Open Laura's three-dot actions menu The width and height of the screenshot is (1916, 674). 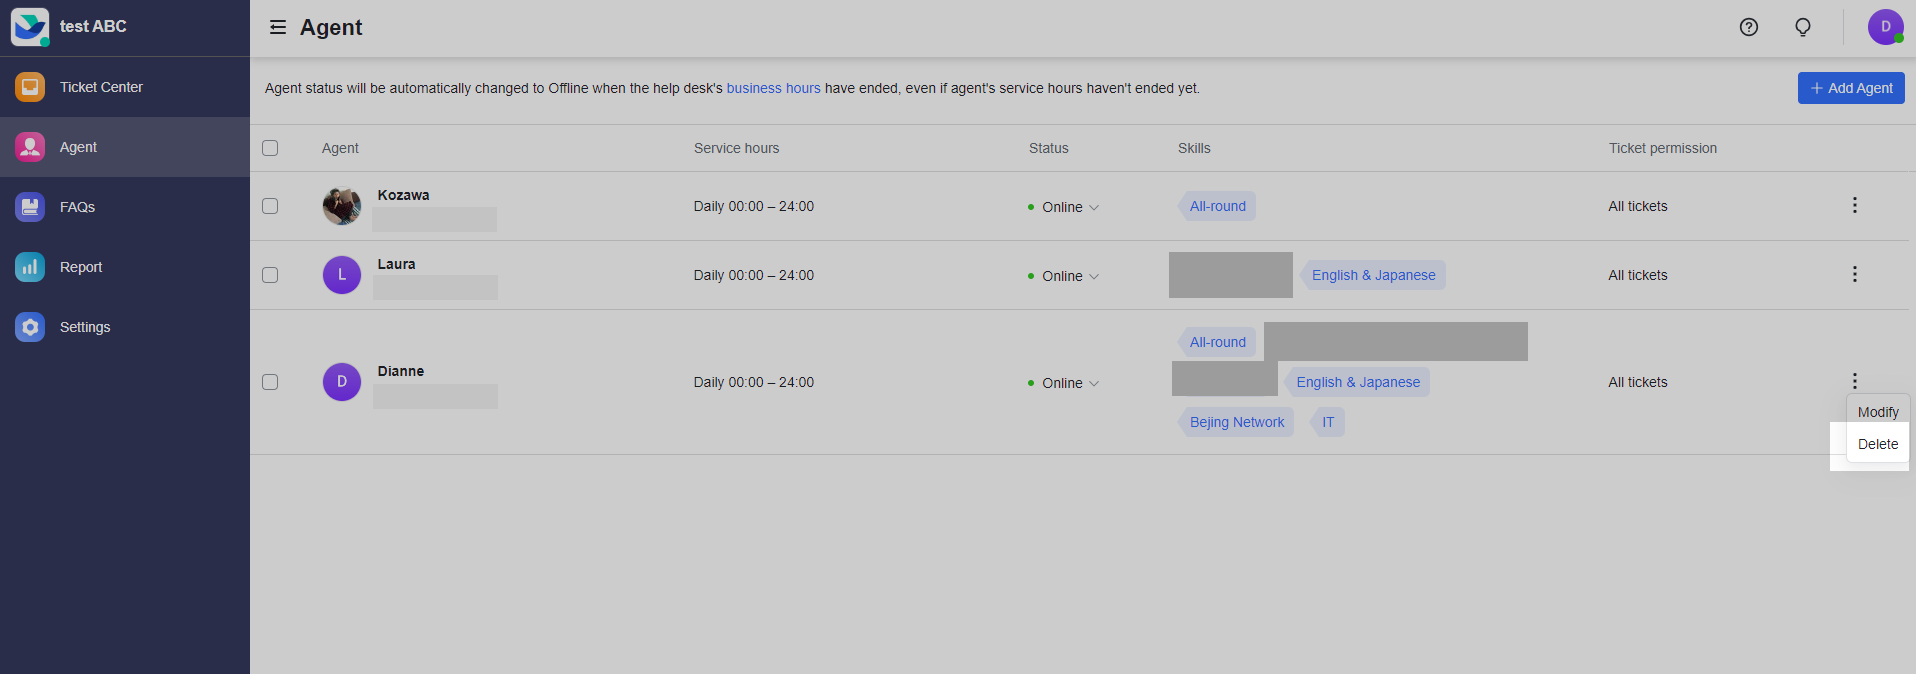point(1855,274)
